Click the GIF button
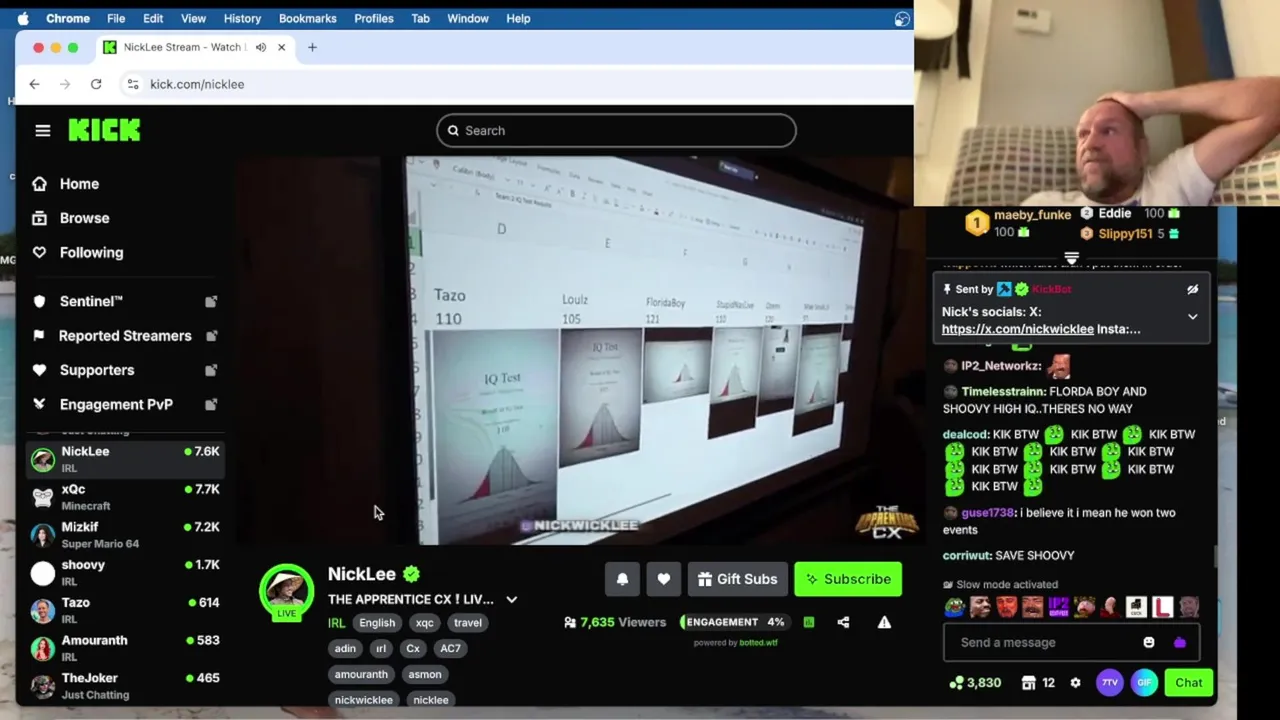The image size is (1280, 720). pyautogui.click(x=1145, y=683)
